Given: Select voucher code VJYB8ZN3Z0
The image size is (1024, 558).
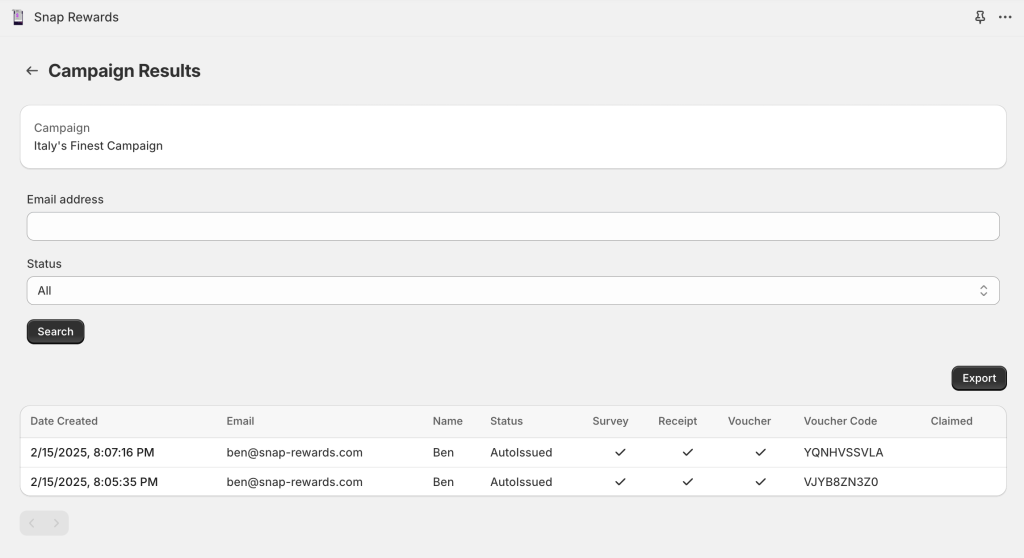Looking at the screenshot, I should tap(840, 482).
